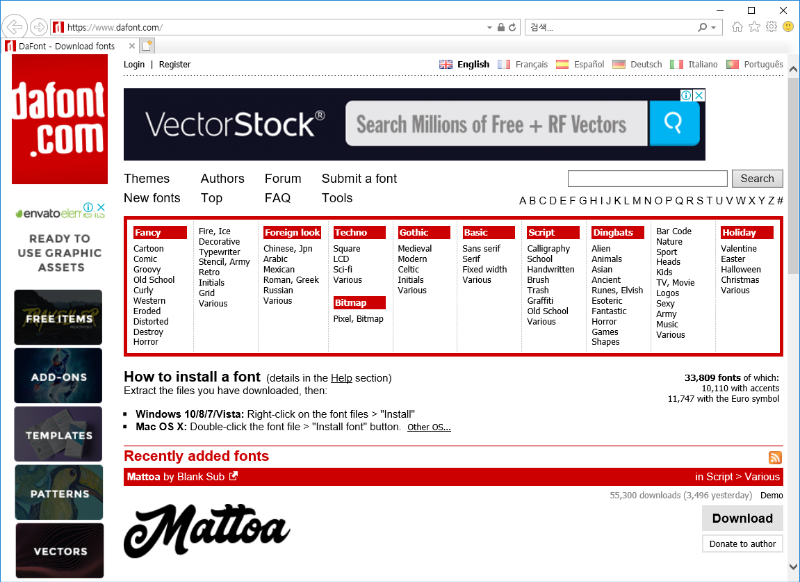
Task: Click the Mattoa font preview image
Action: pyautogui.click(x=207, y=530)
